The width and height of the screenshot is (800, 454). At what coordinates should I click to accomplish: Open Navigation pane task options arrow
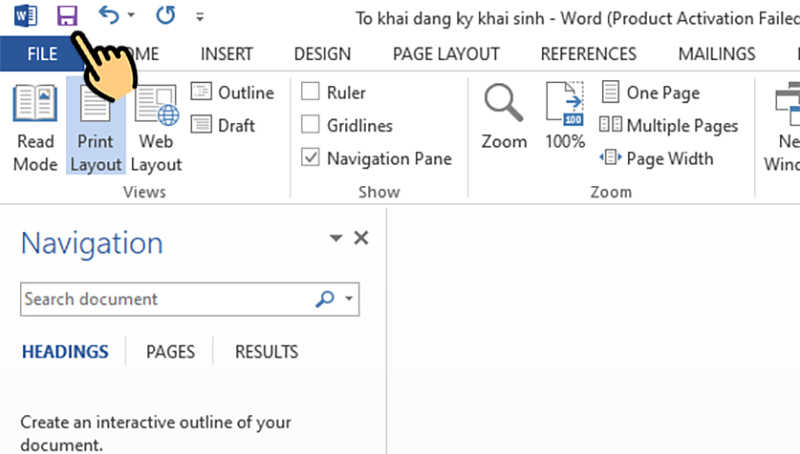336,238
